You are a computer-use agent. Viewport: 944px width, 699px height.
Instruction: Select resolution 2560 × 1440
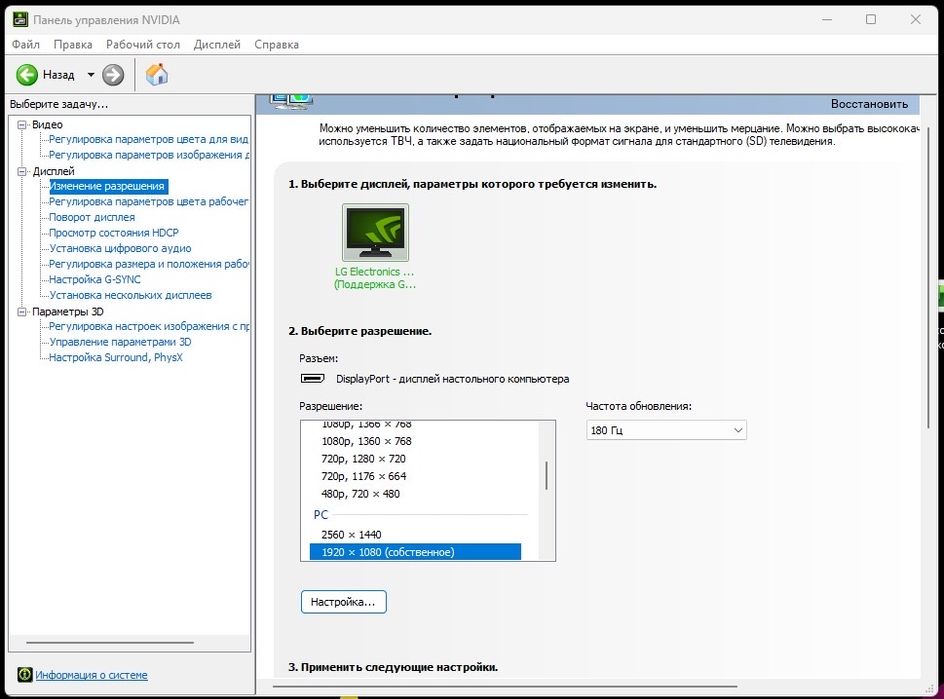tap(352, 535)
